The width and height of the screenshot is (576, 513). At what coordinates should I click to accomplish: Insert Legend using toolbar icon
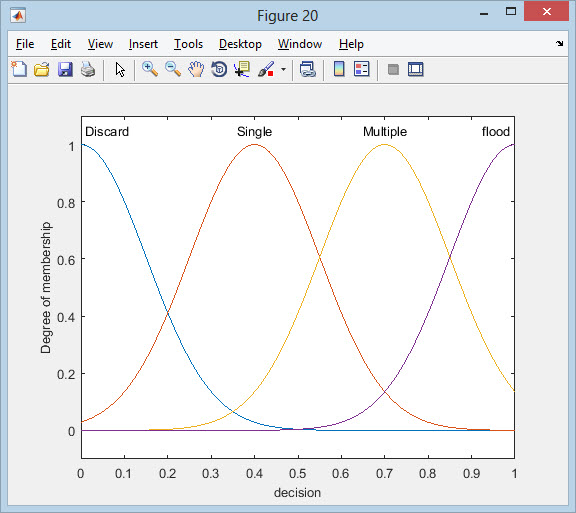click(361, 69)
